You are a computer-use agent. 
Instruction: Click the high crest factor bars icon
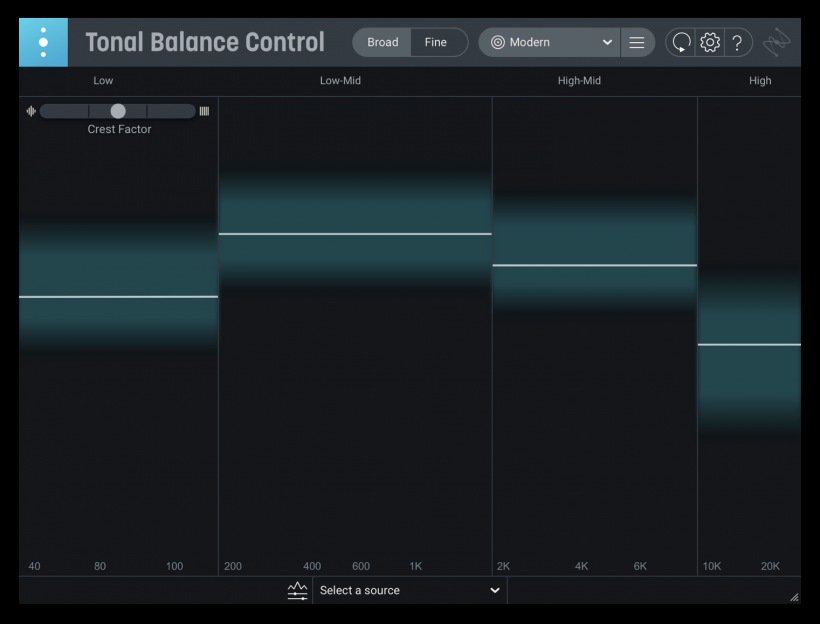(x=204, y=111)
